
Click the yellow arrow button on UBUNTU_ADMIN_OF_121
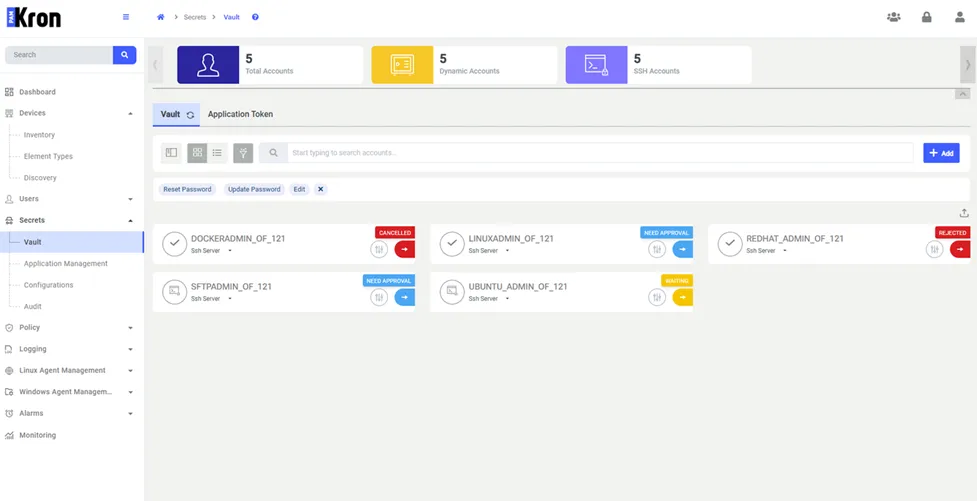[x=682, y=297]
